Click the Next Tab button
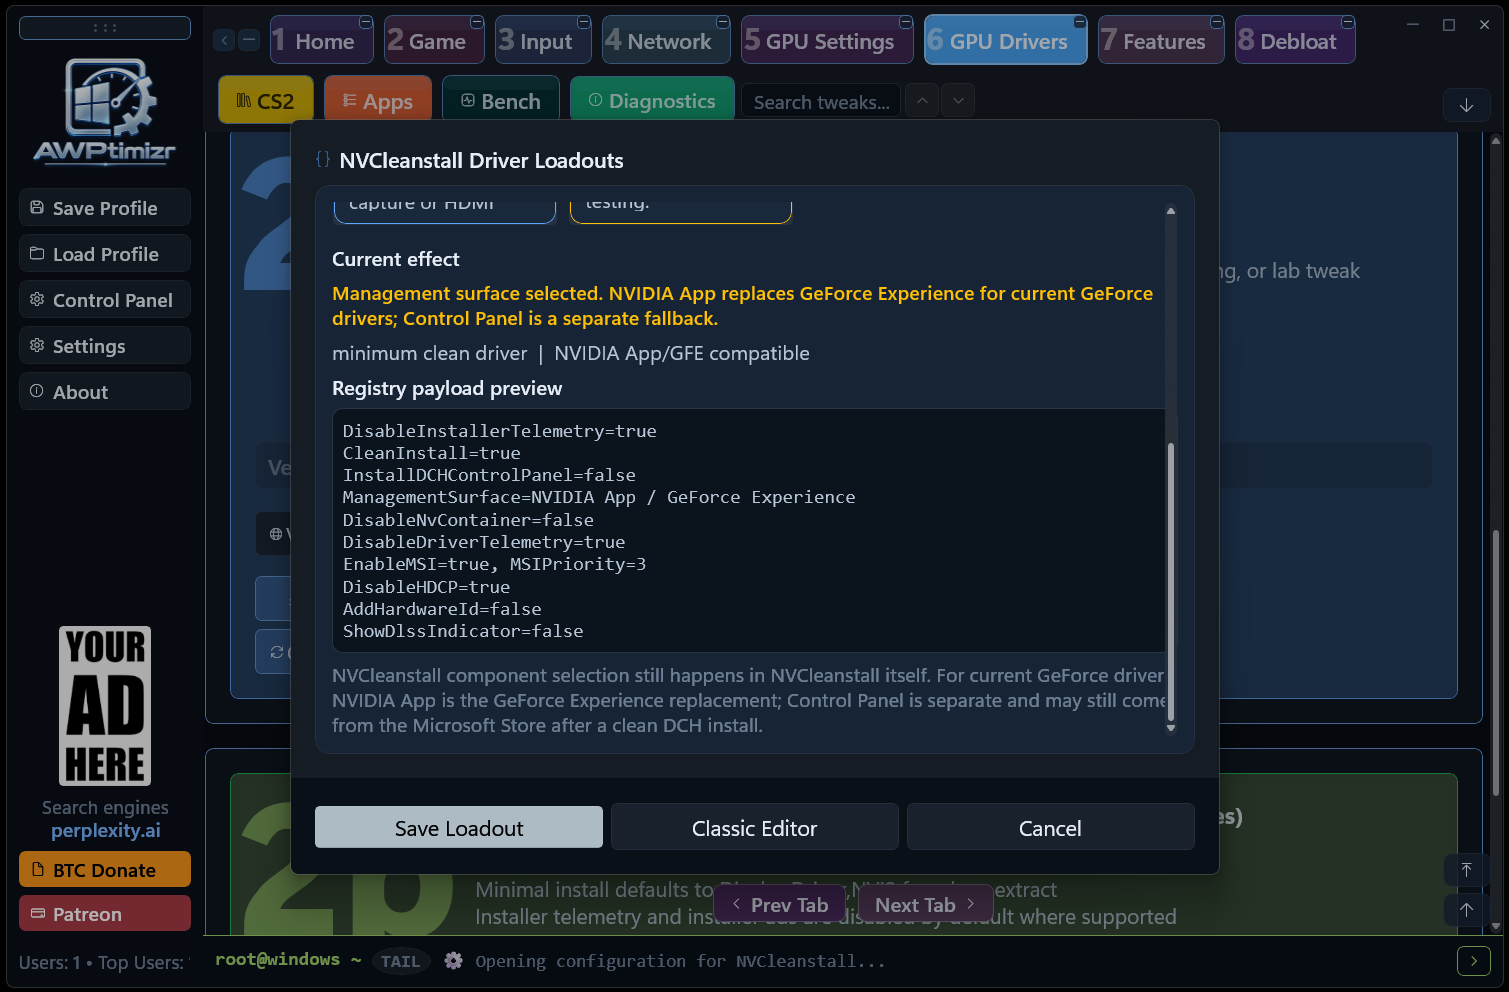The height and width of the screenshot is (992, 1509). coord(925,905)
